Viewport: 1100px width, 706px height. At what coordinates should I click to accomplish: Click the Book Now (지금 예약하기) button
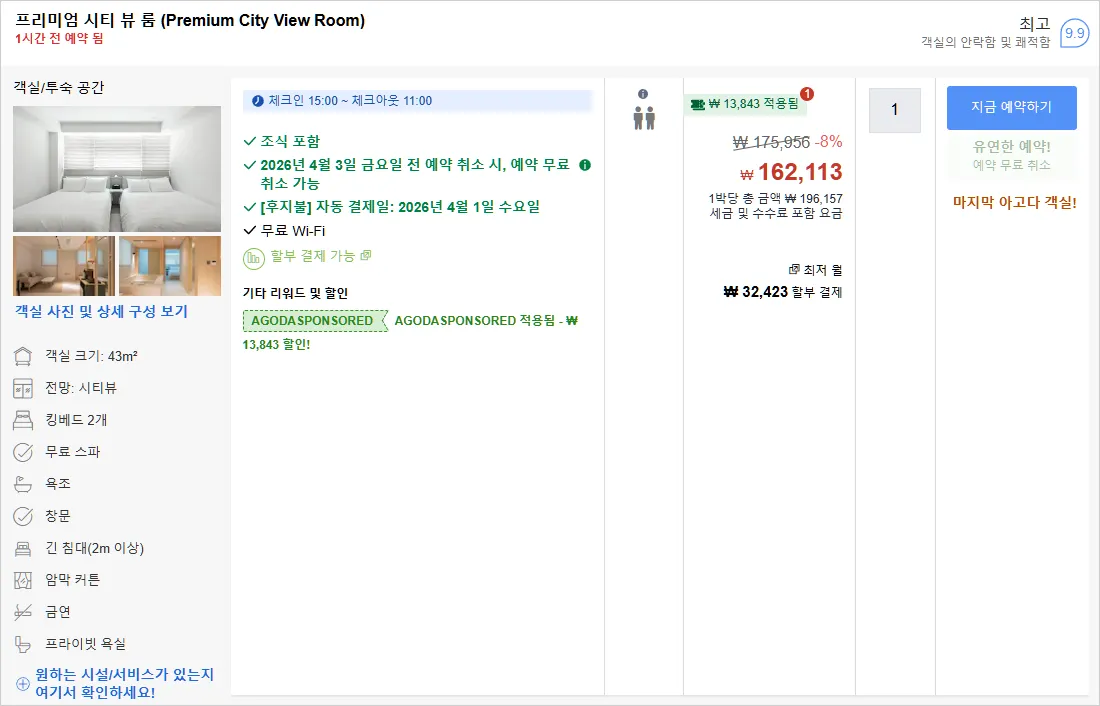(x=1012, y=107)
